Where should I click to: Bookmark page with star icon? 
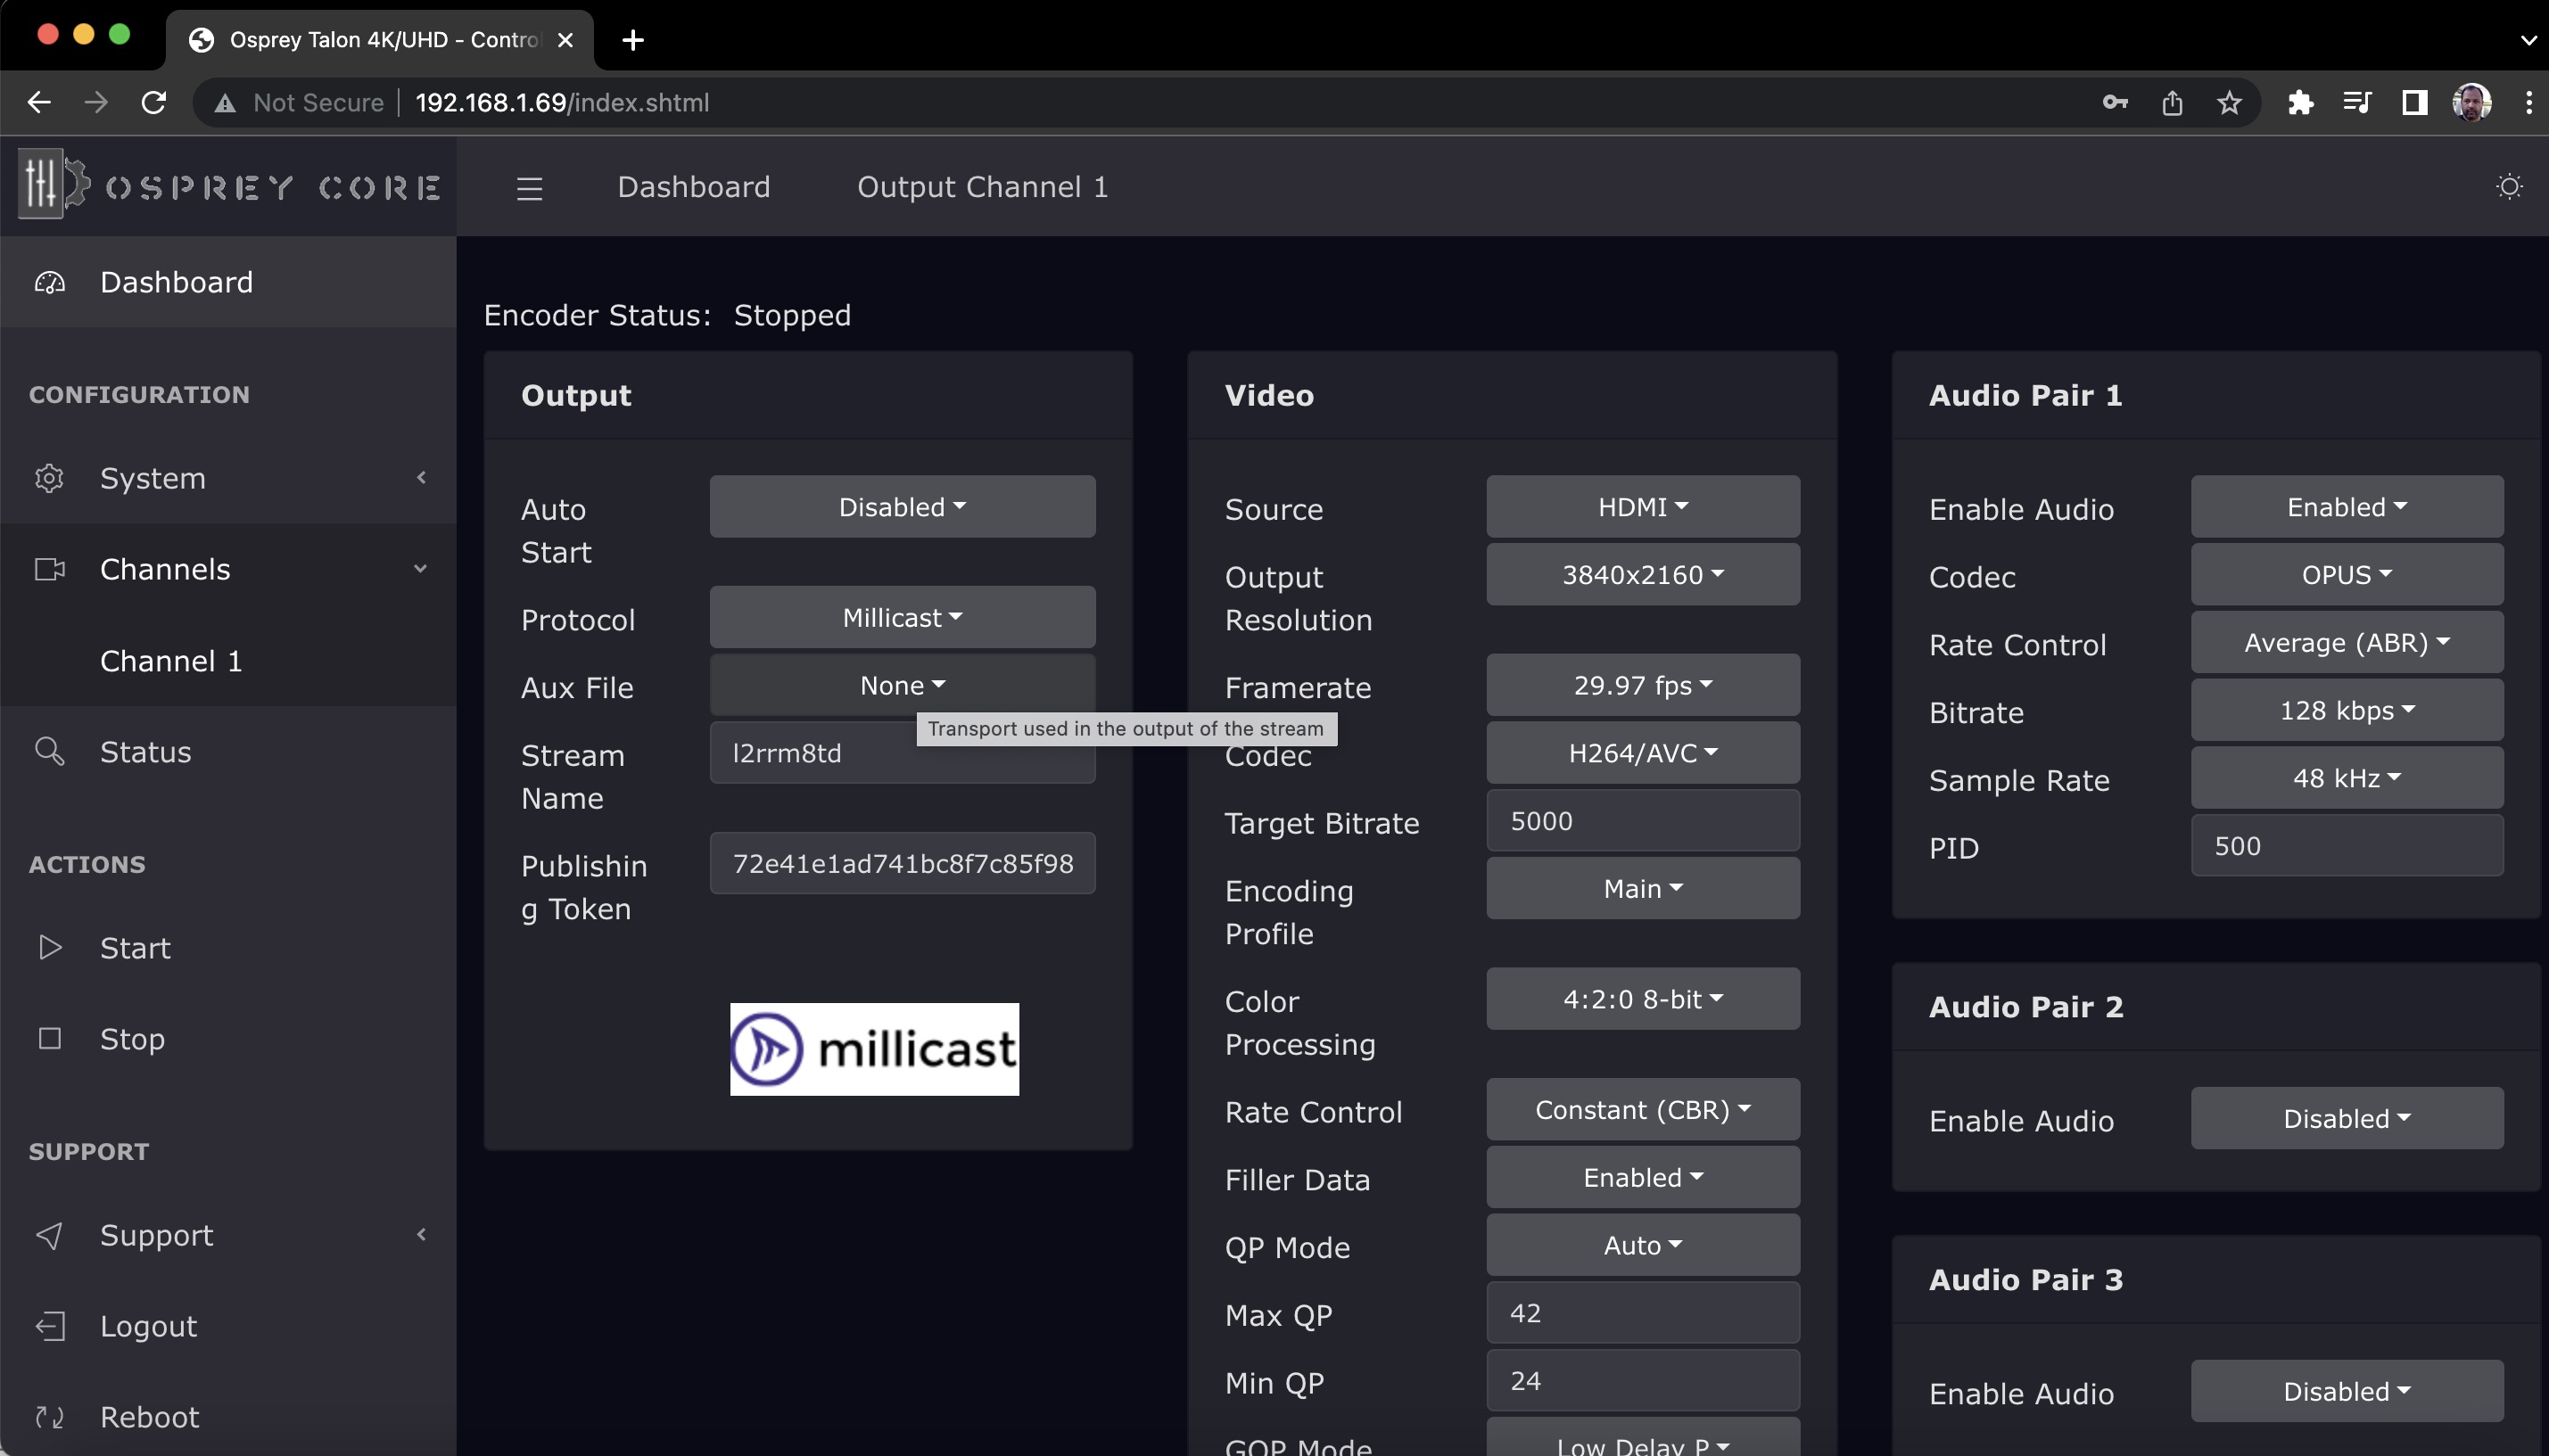2229,102
